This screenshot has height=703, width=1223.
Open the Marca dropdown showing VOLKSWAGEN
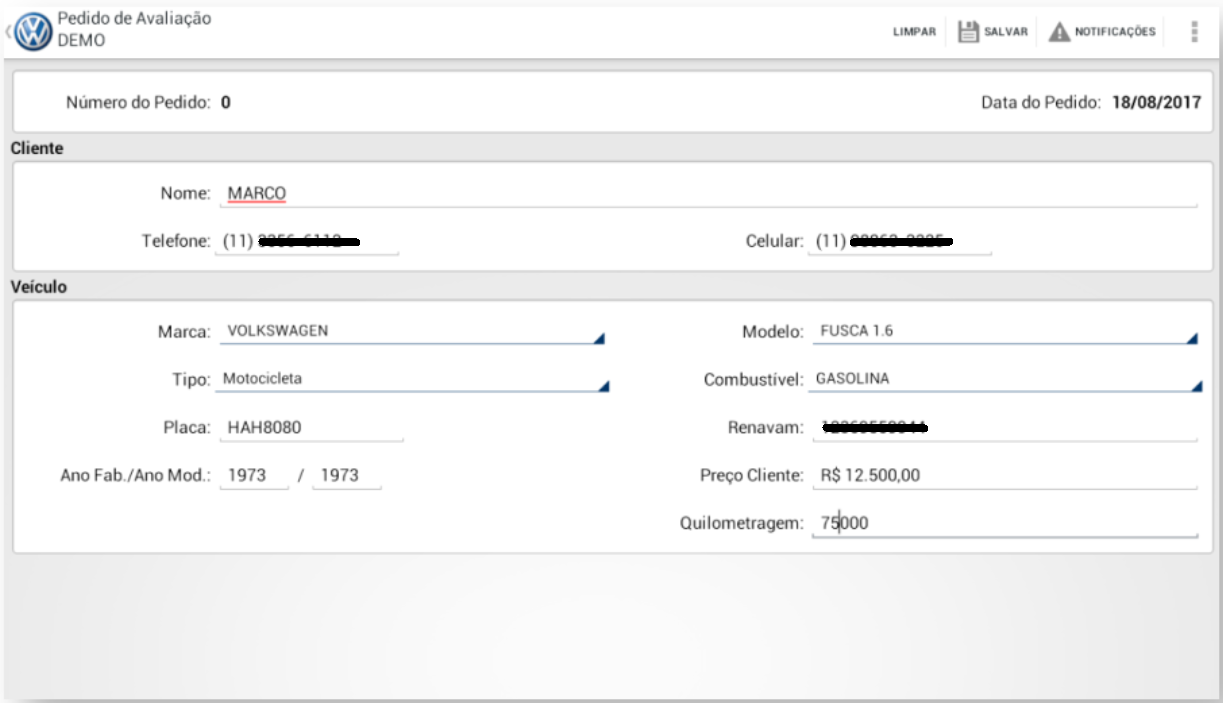coord(411,332)
